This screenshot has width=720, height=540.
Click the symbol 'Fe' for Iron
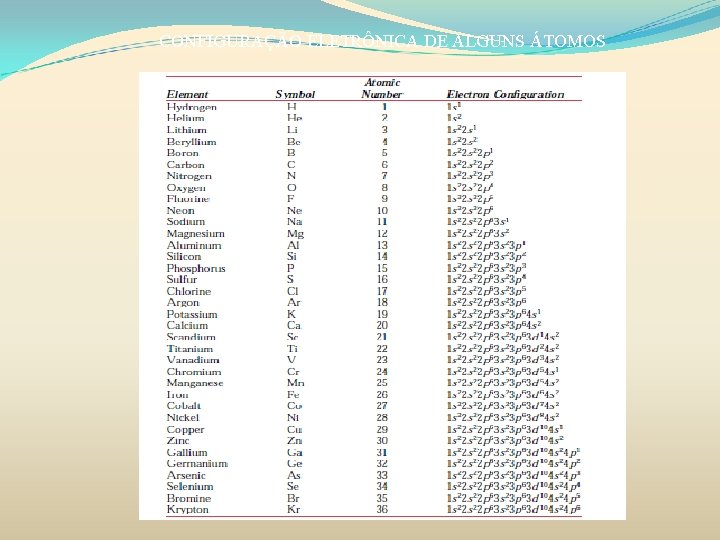[293, 394]
